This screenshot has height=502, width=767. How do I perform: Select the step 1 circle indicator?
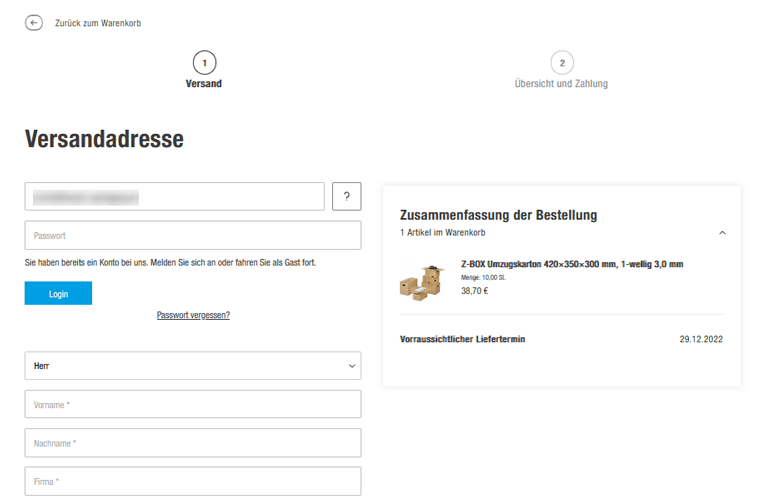[204, 62]
